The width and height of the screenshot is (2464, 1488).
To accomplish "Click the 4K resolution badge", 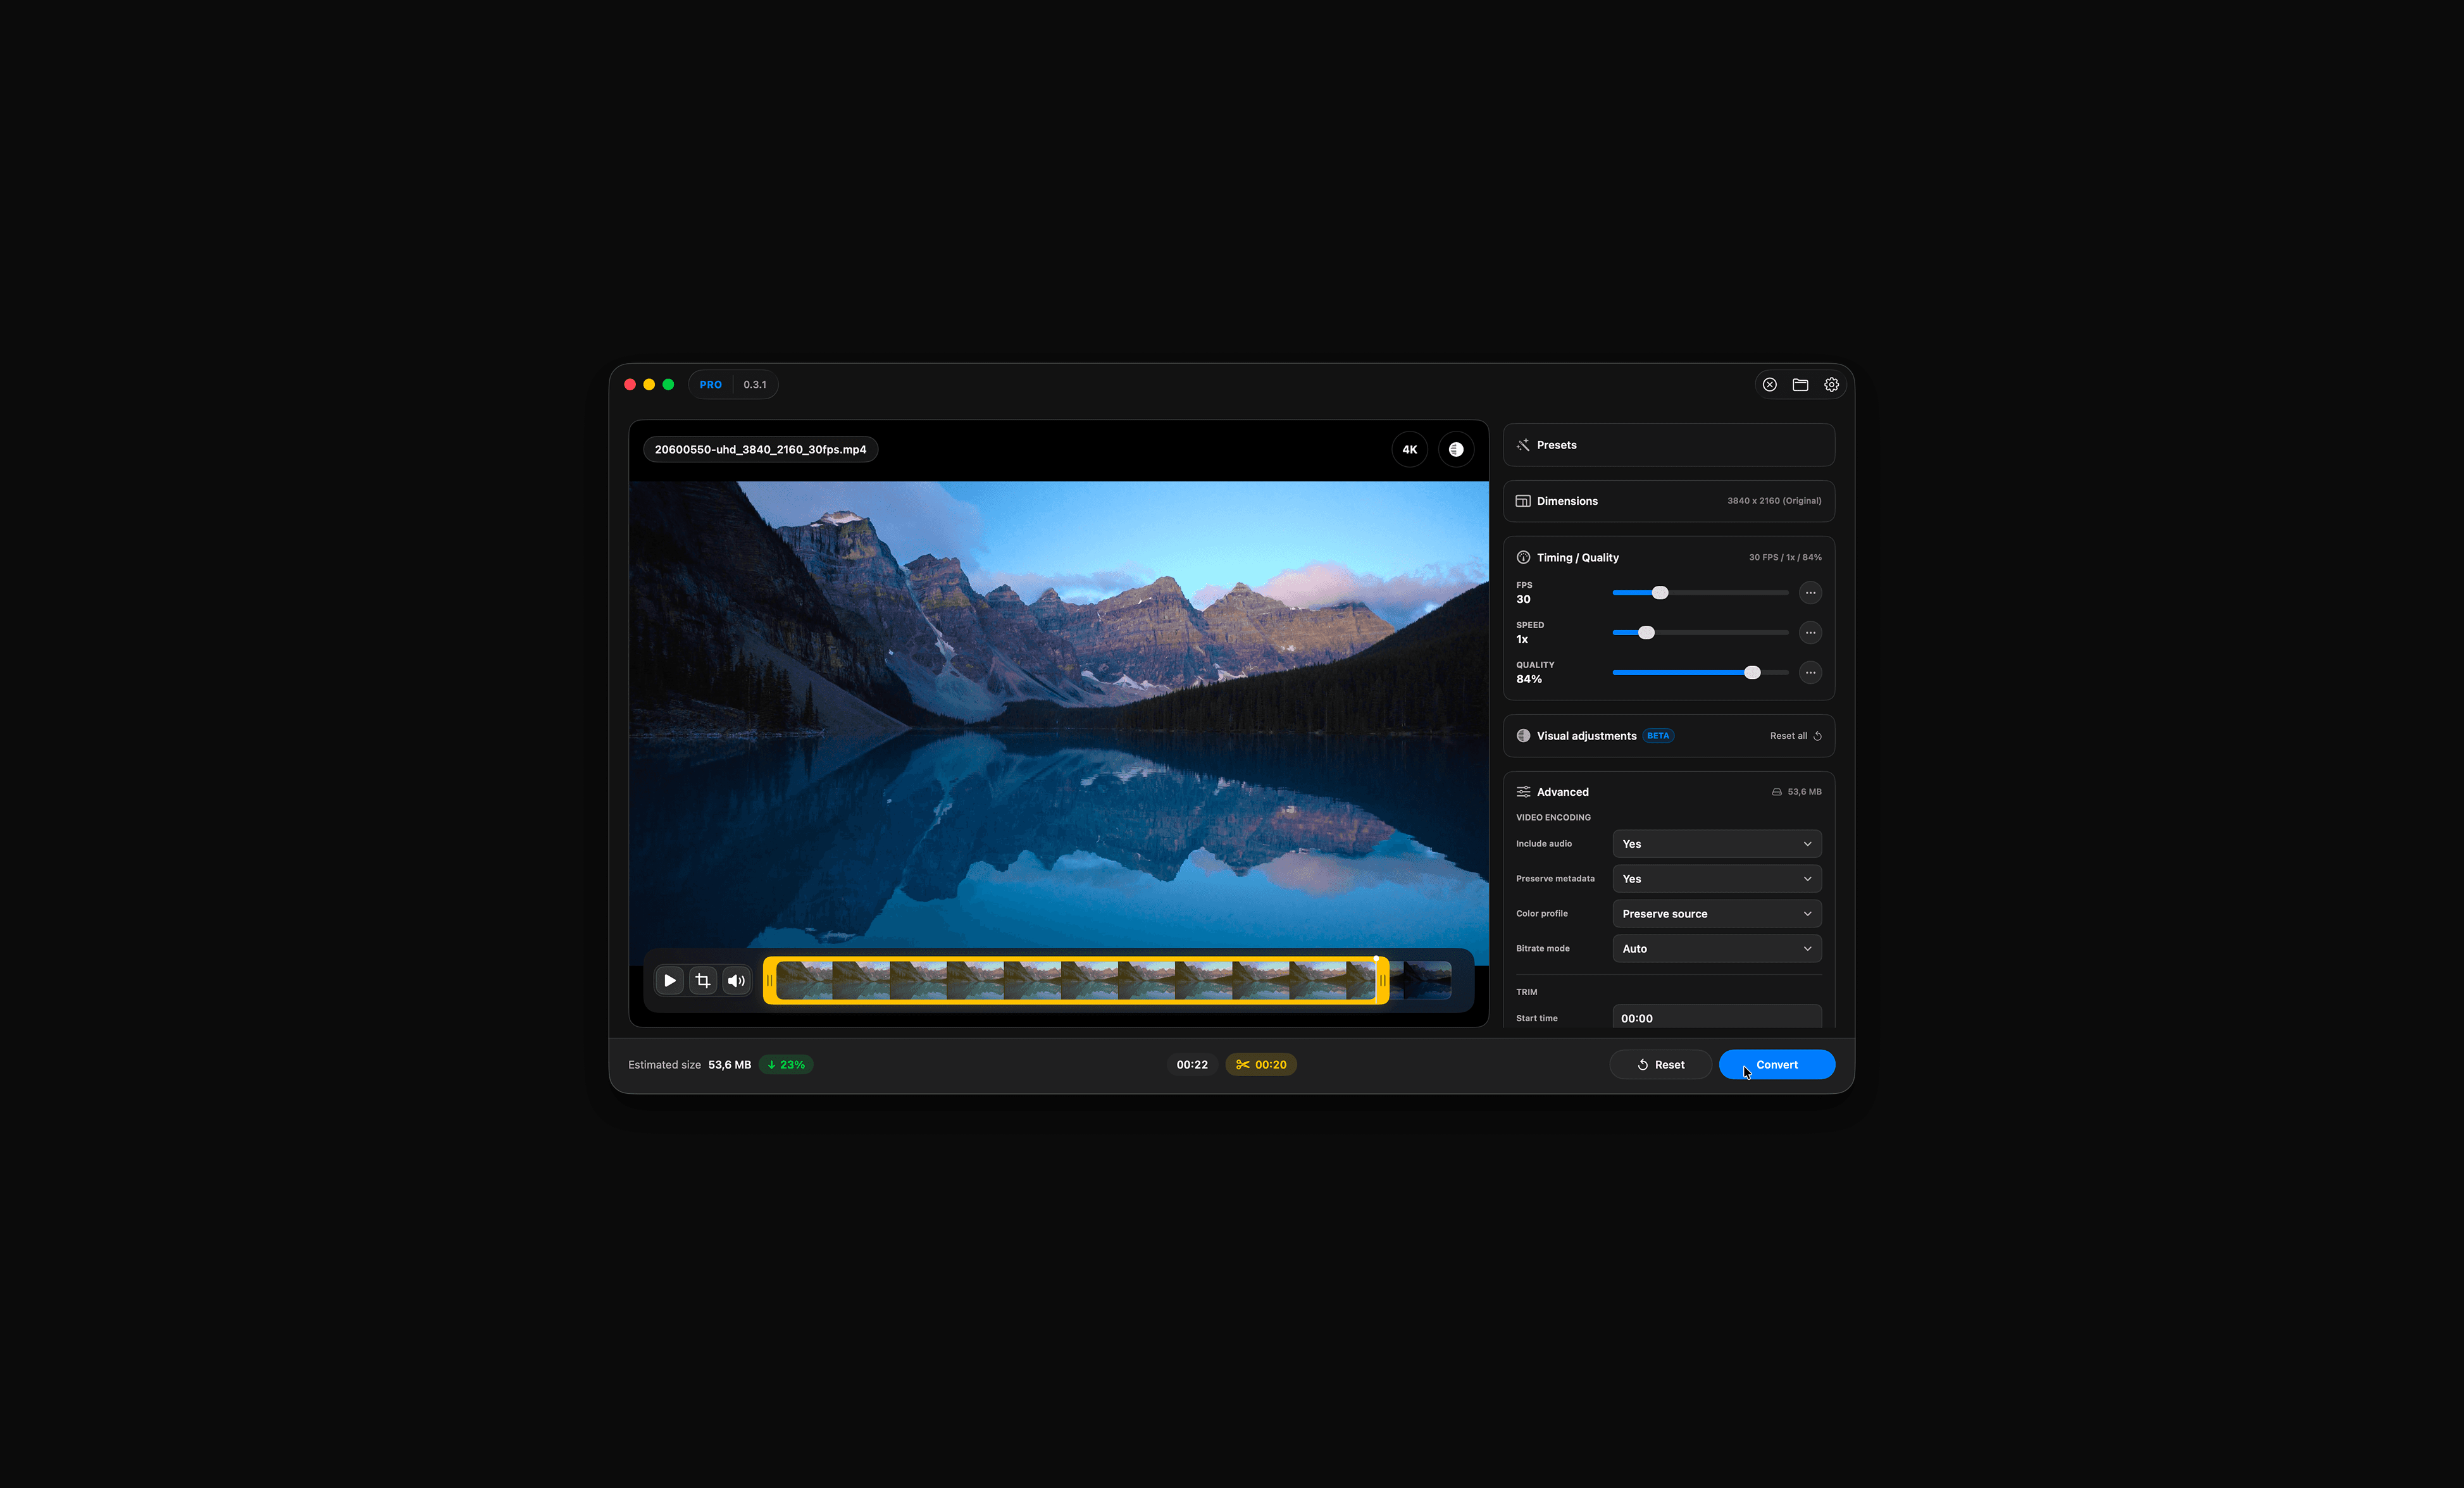I will 1409,449.
